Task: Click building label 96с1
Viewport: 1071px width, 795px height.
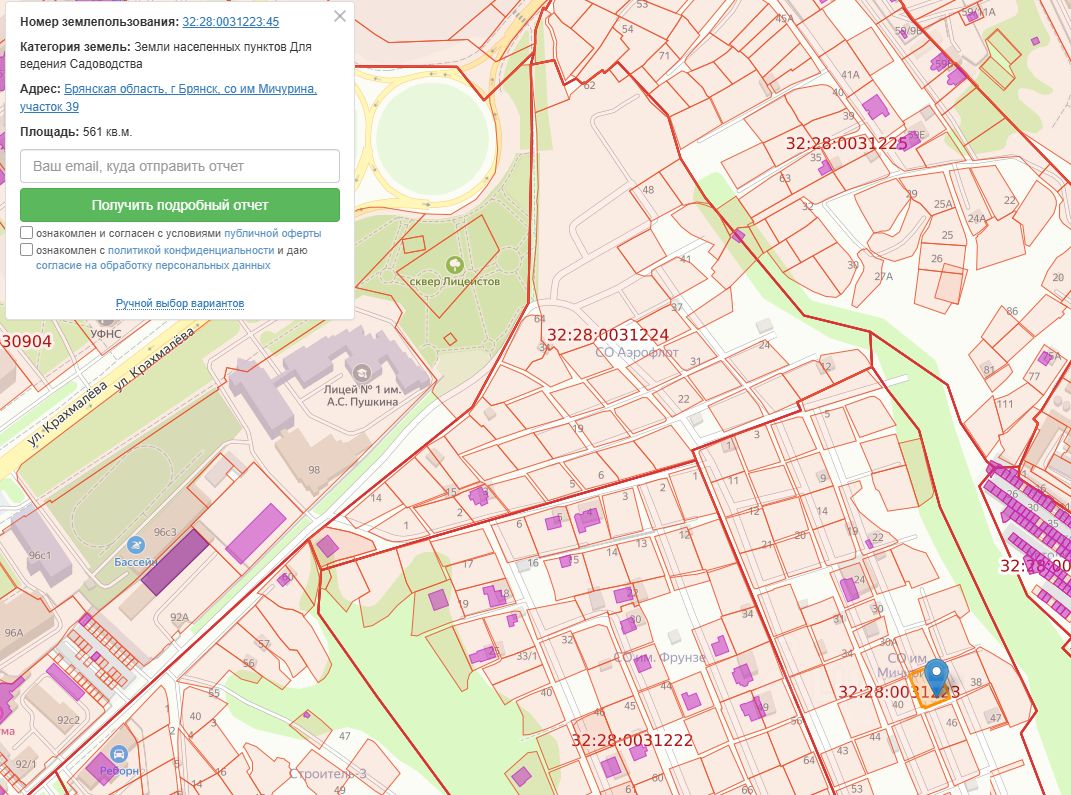Action: 40,555
